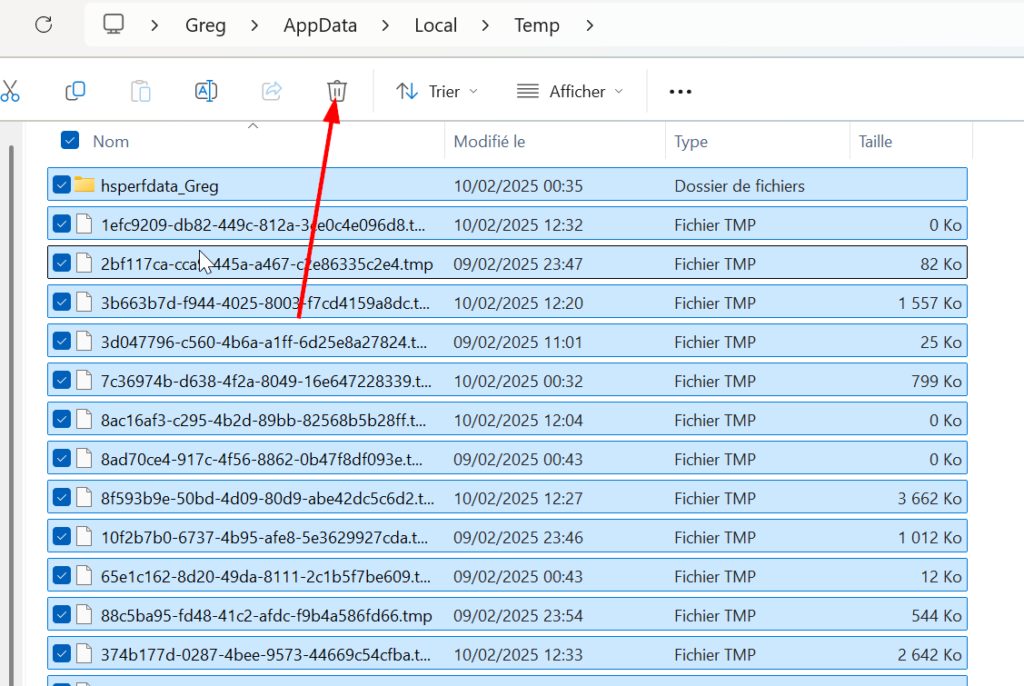Click the Delete trash can icon
The width and height of the screenshot is (1024, 686).
click(336, 91)
